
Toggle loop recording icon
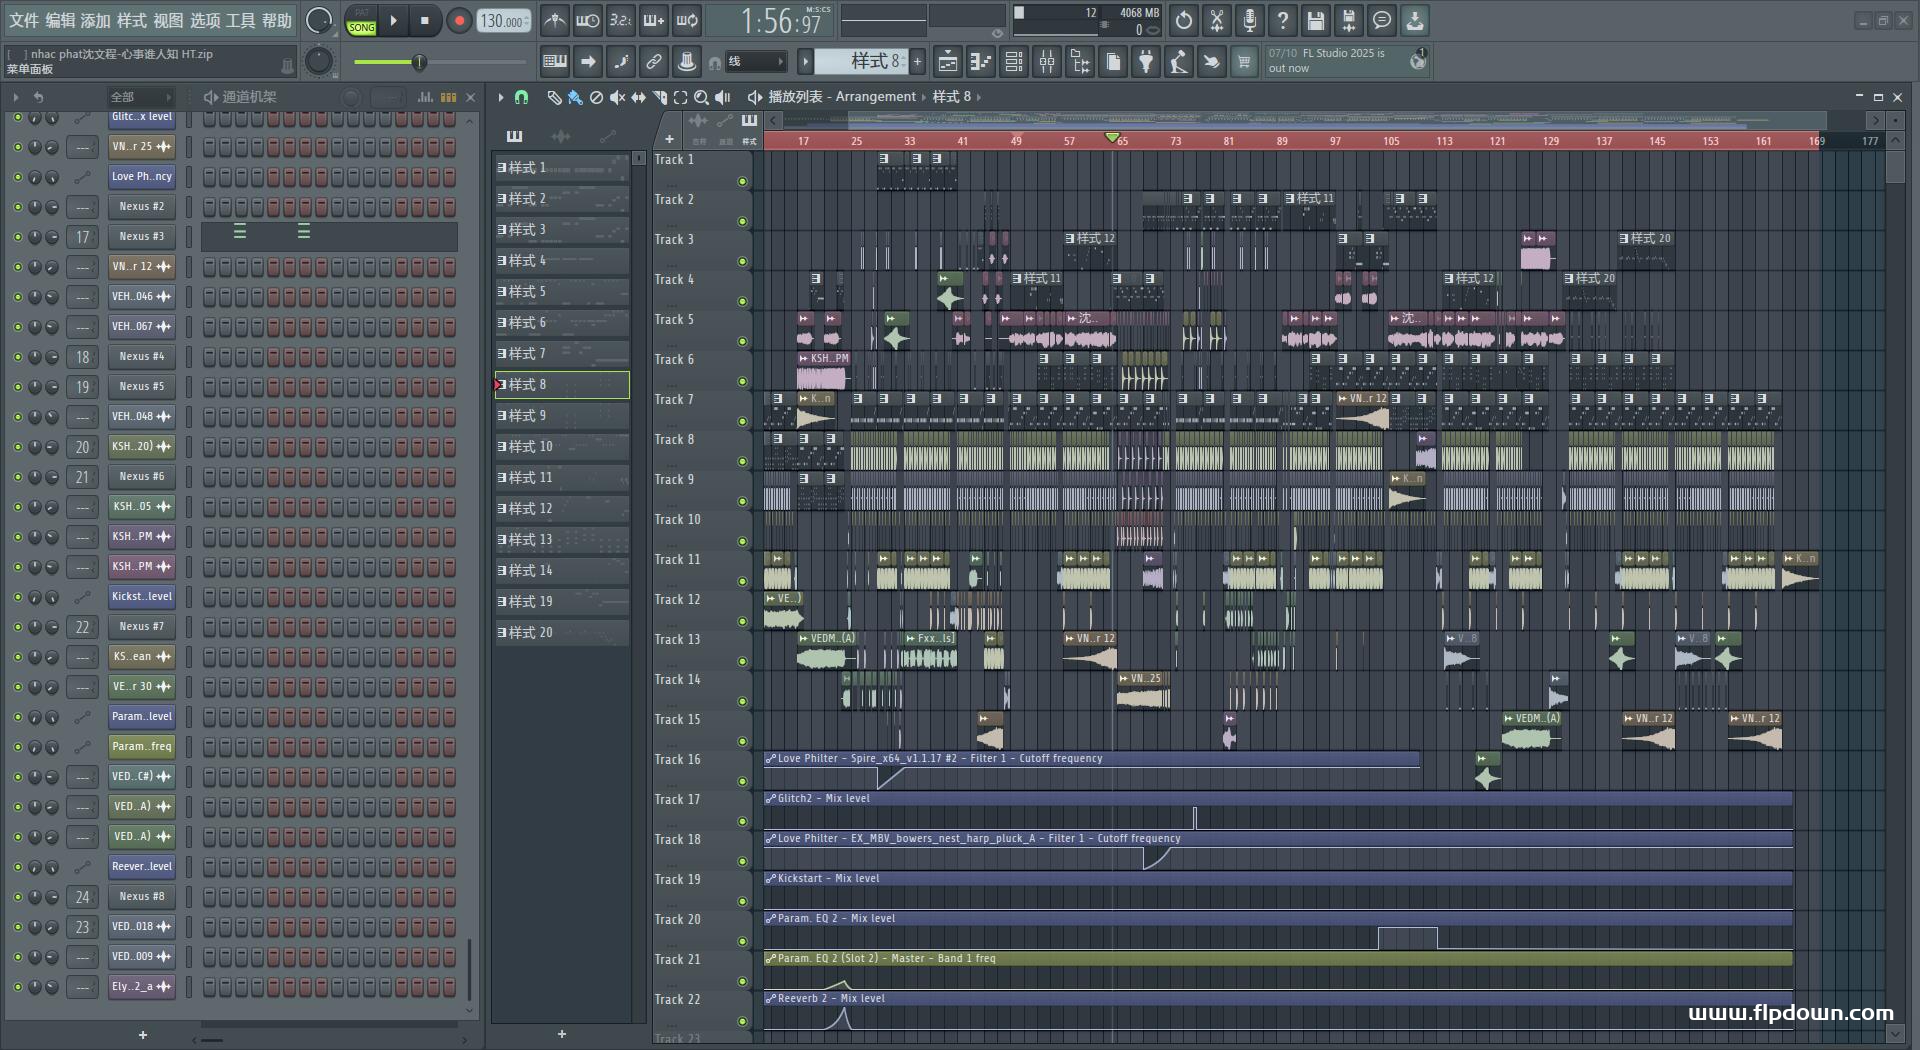click(x=686, y=20)
